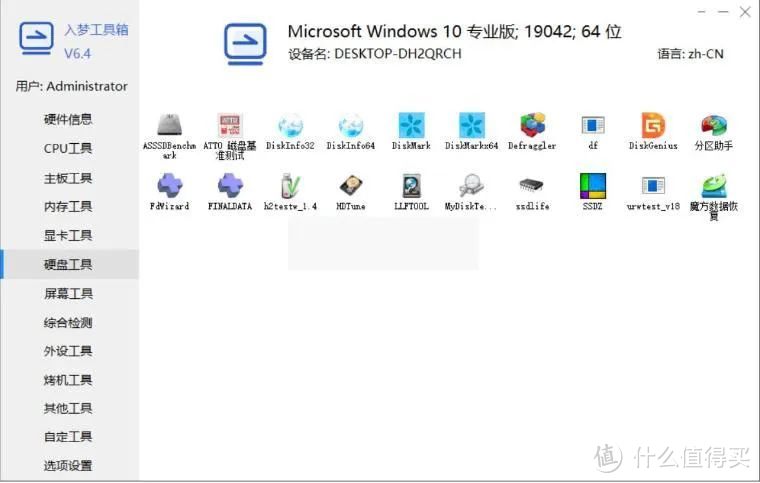Launch ssdlife tool
The height and width of the screenshot is (483, 760).
coord(532,192)
